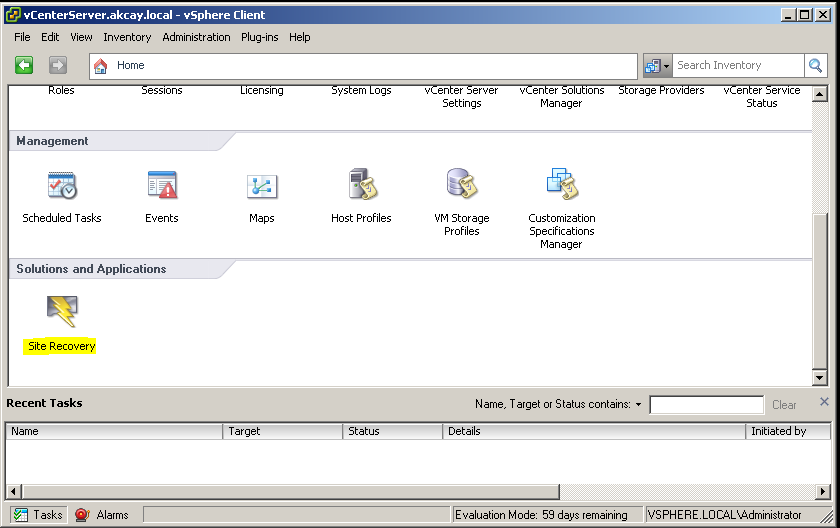Click the grey forward navigation arrow
The height and width of the screenshot is (528, 840).
coord(58,65)
